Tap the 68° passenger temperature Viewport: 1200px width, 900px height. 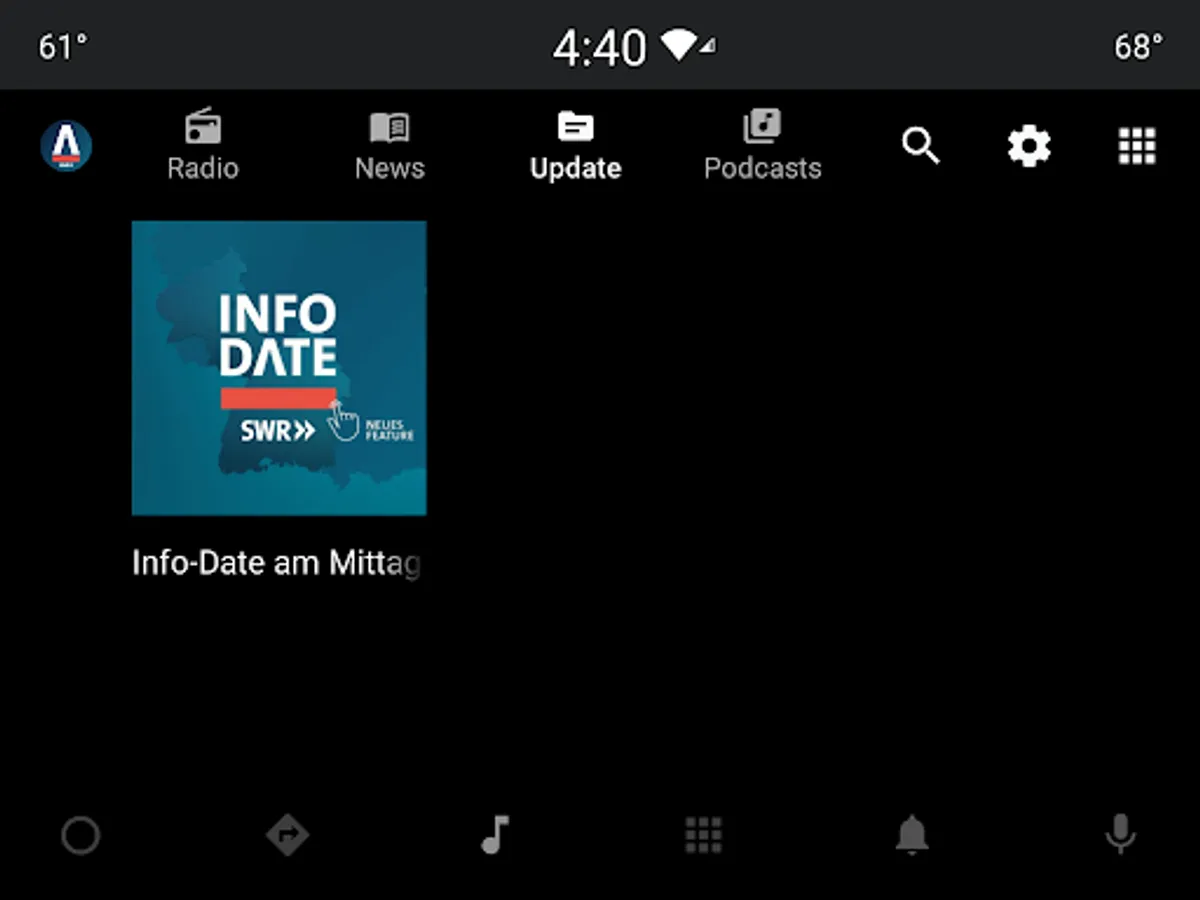pos(1138,46)
